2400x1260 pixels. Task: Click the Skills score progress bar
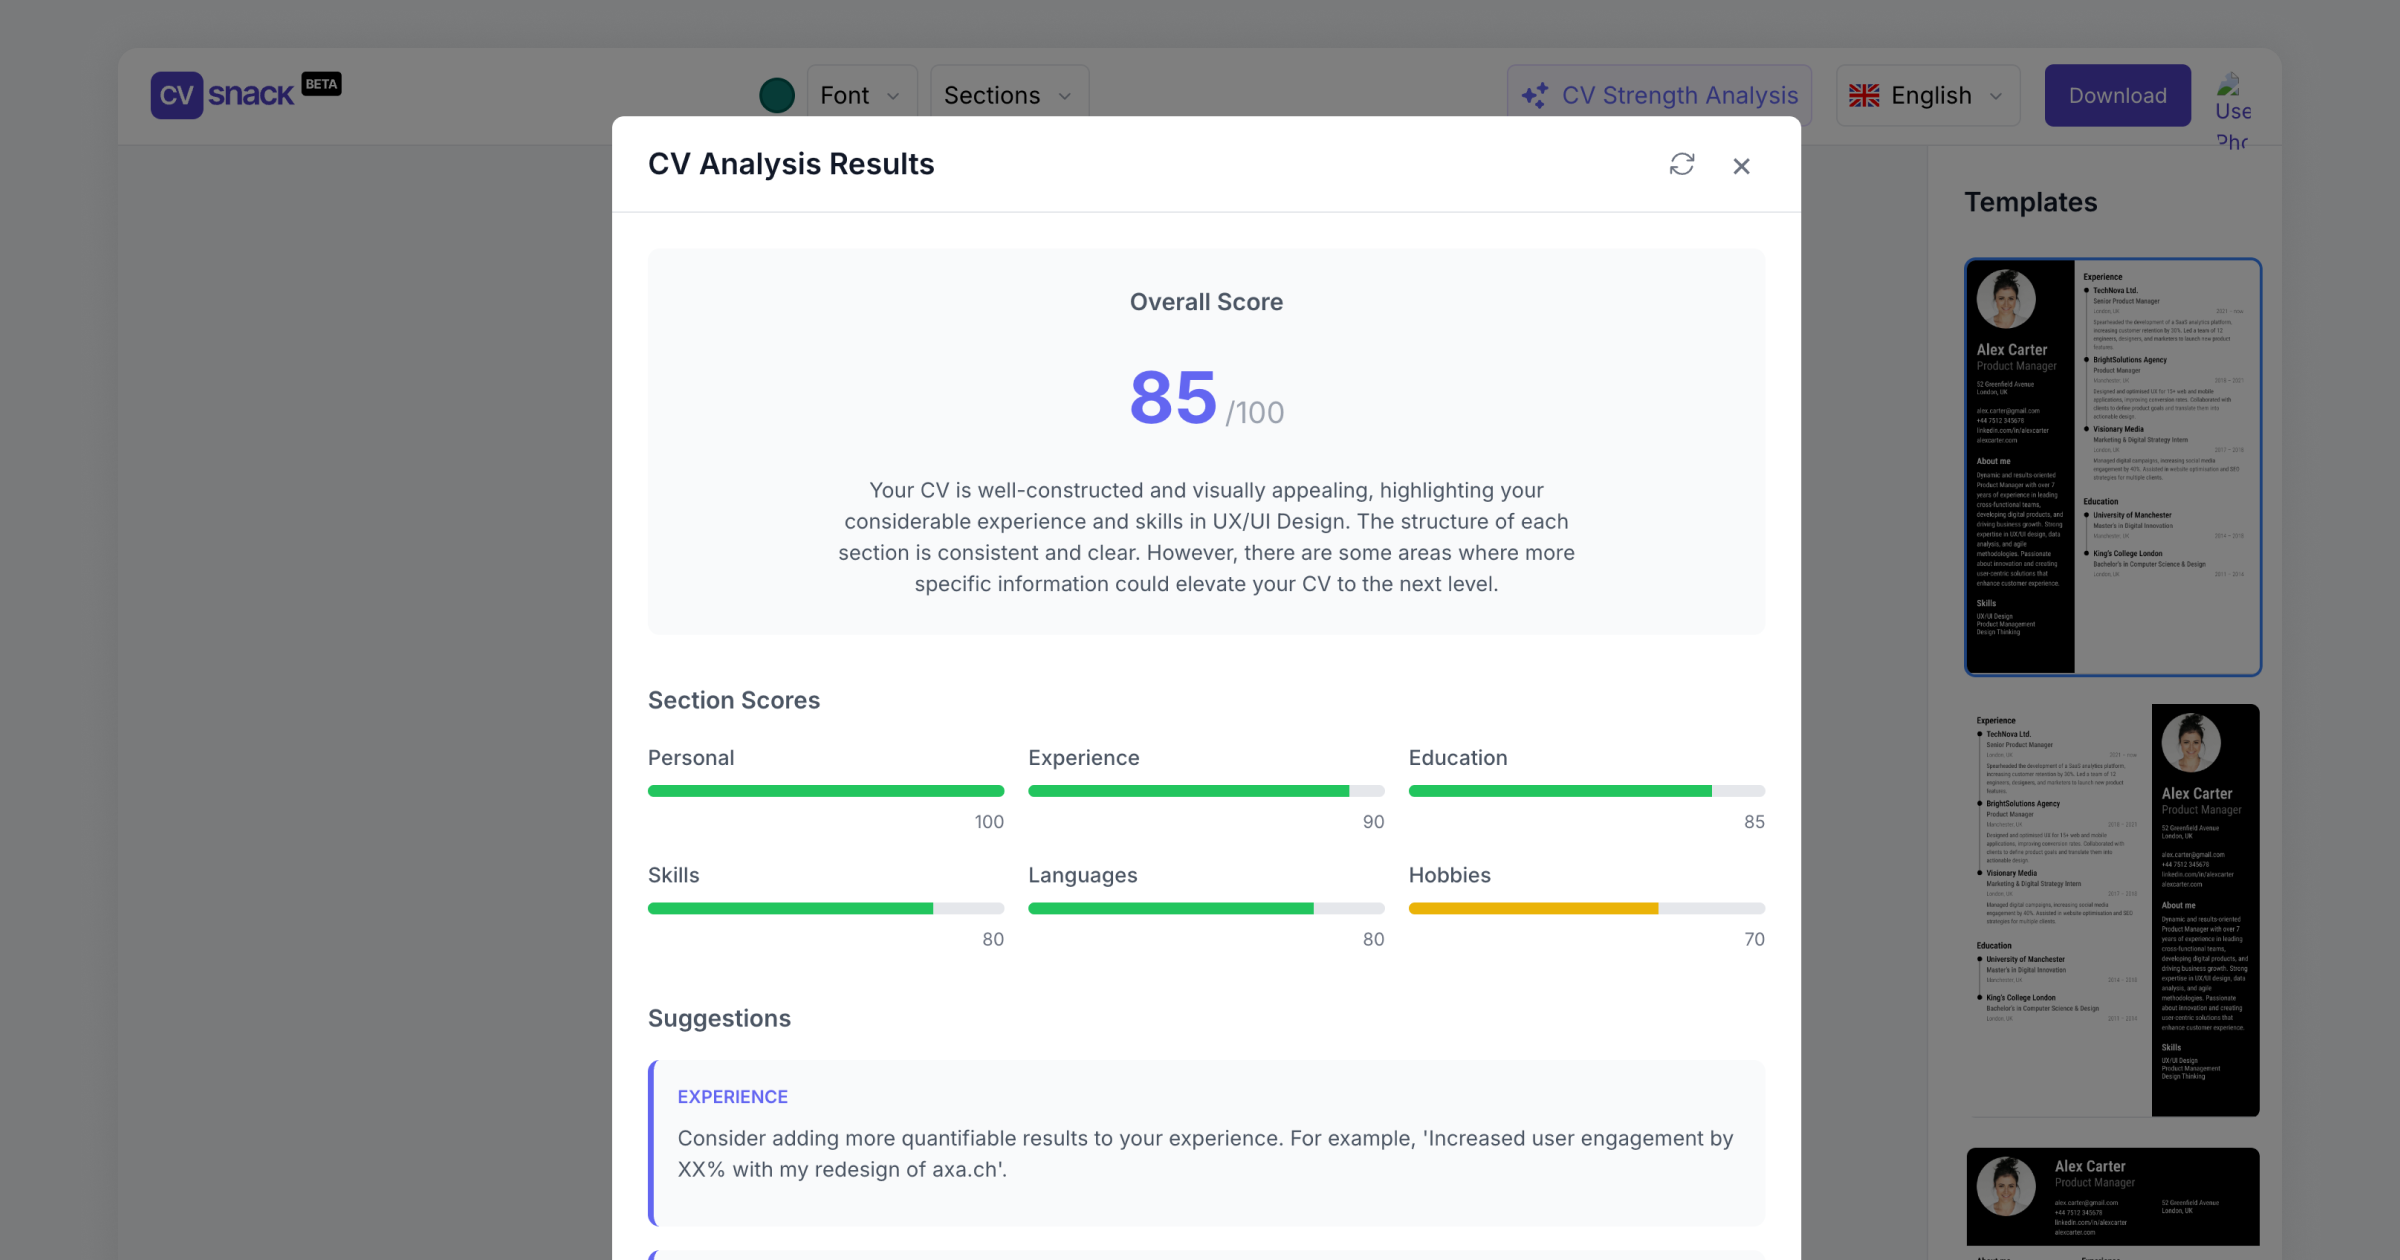[x=826, y=908]
